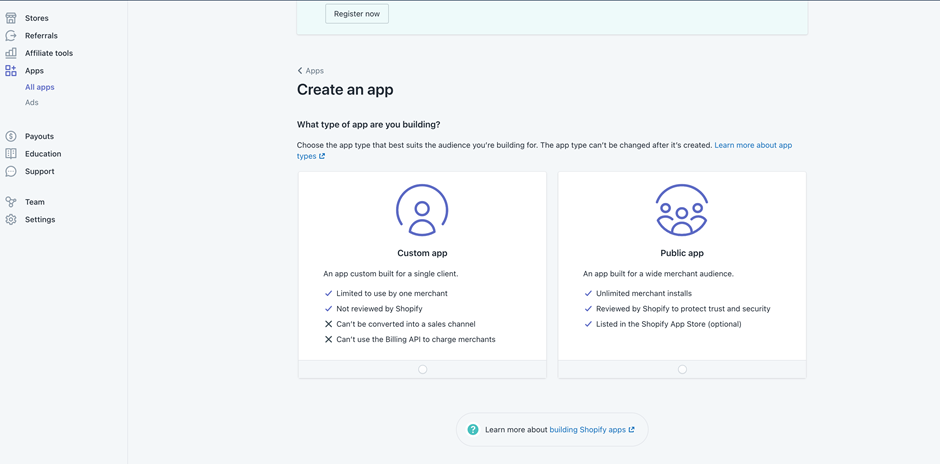
Task: Open All apps submenu item
Action: point(40,87)
